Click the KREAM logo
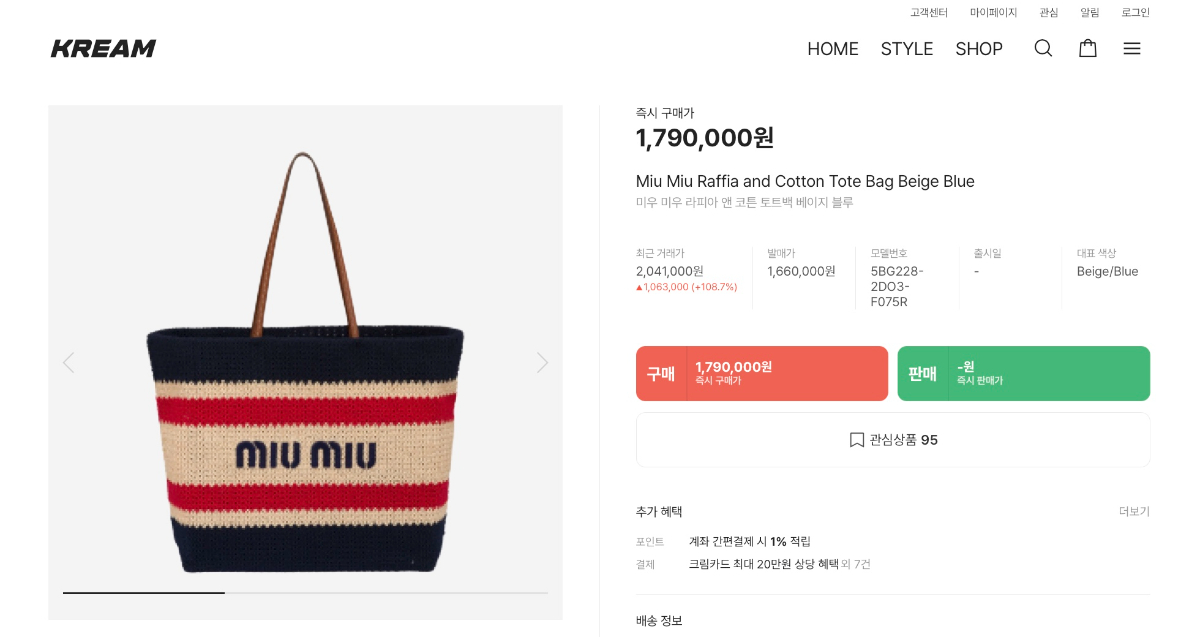 [103, 48]
